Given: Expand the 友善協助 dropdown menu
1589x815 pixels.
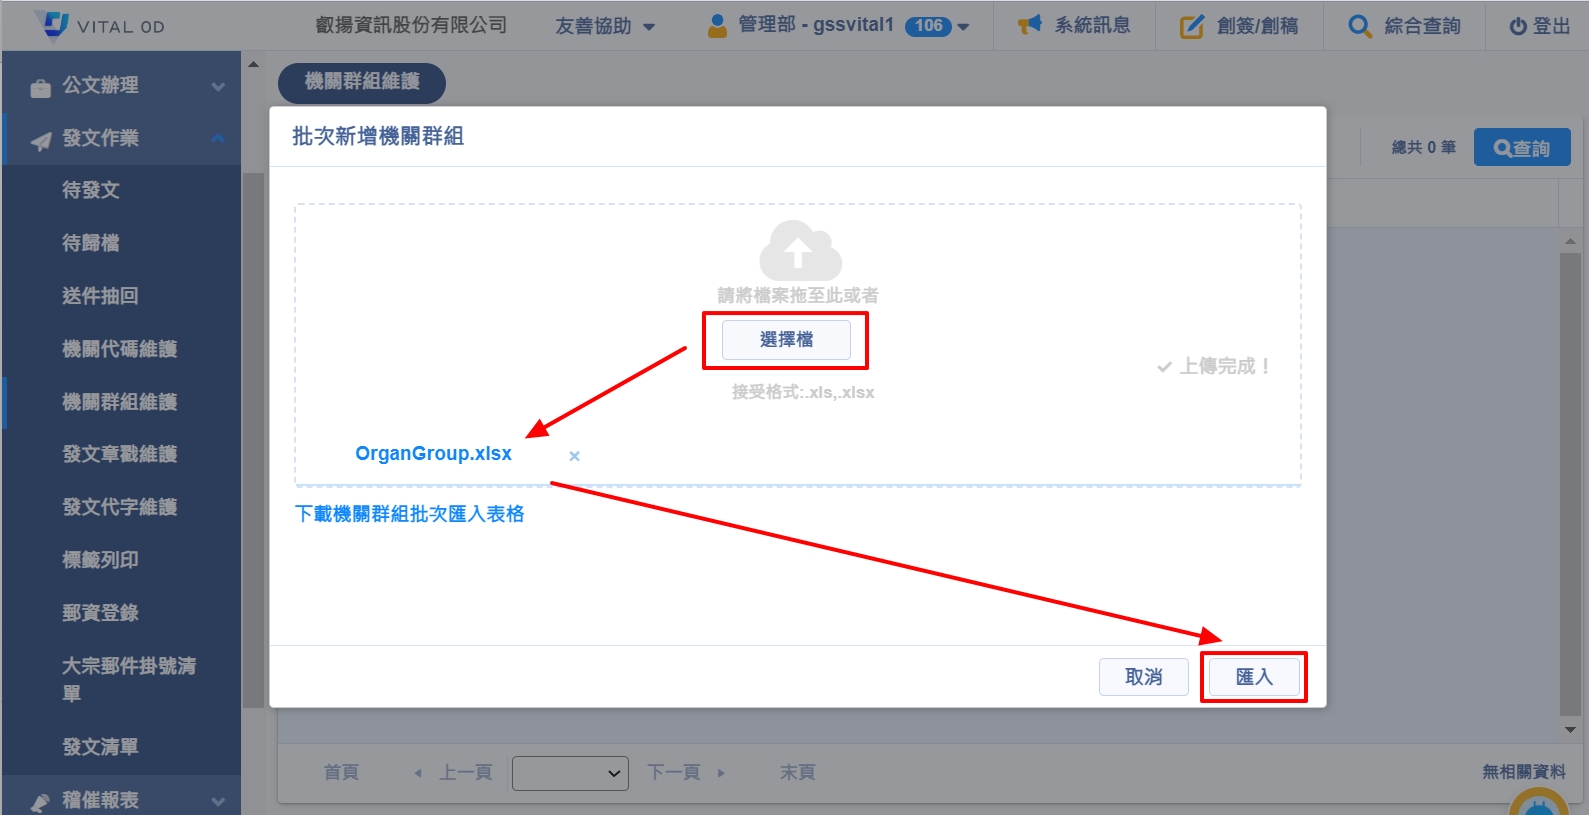Looking at the screenshot, I should point(605,26).
